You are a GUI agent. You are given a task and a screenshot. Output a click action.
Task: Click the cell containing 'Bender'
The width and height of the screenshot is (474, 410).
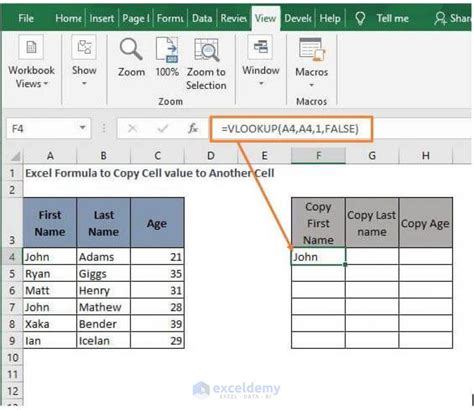pos(104,324)
